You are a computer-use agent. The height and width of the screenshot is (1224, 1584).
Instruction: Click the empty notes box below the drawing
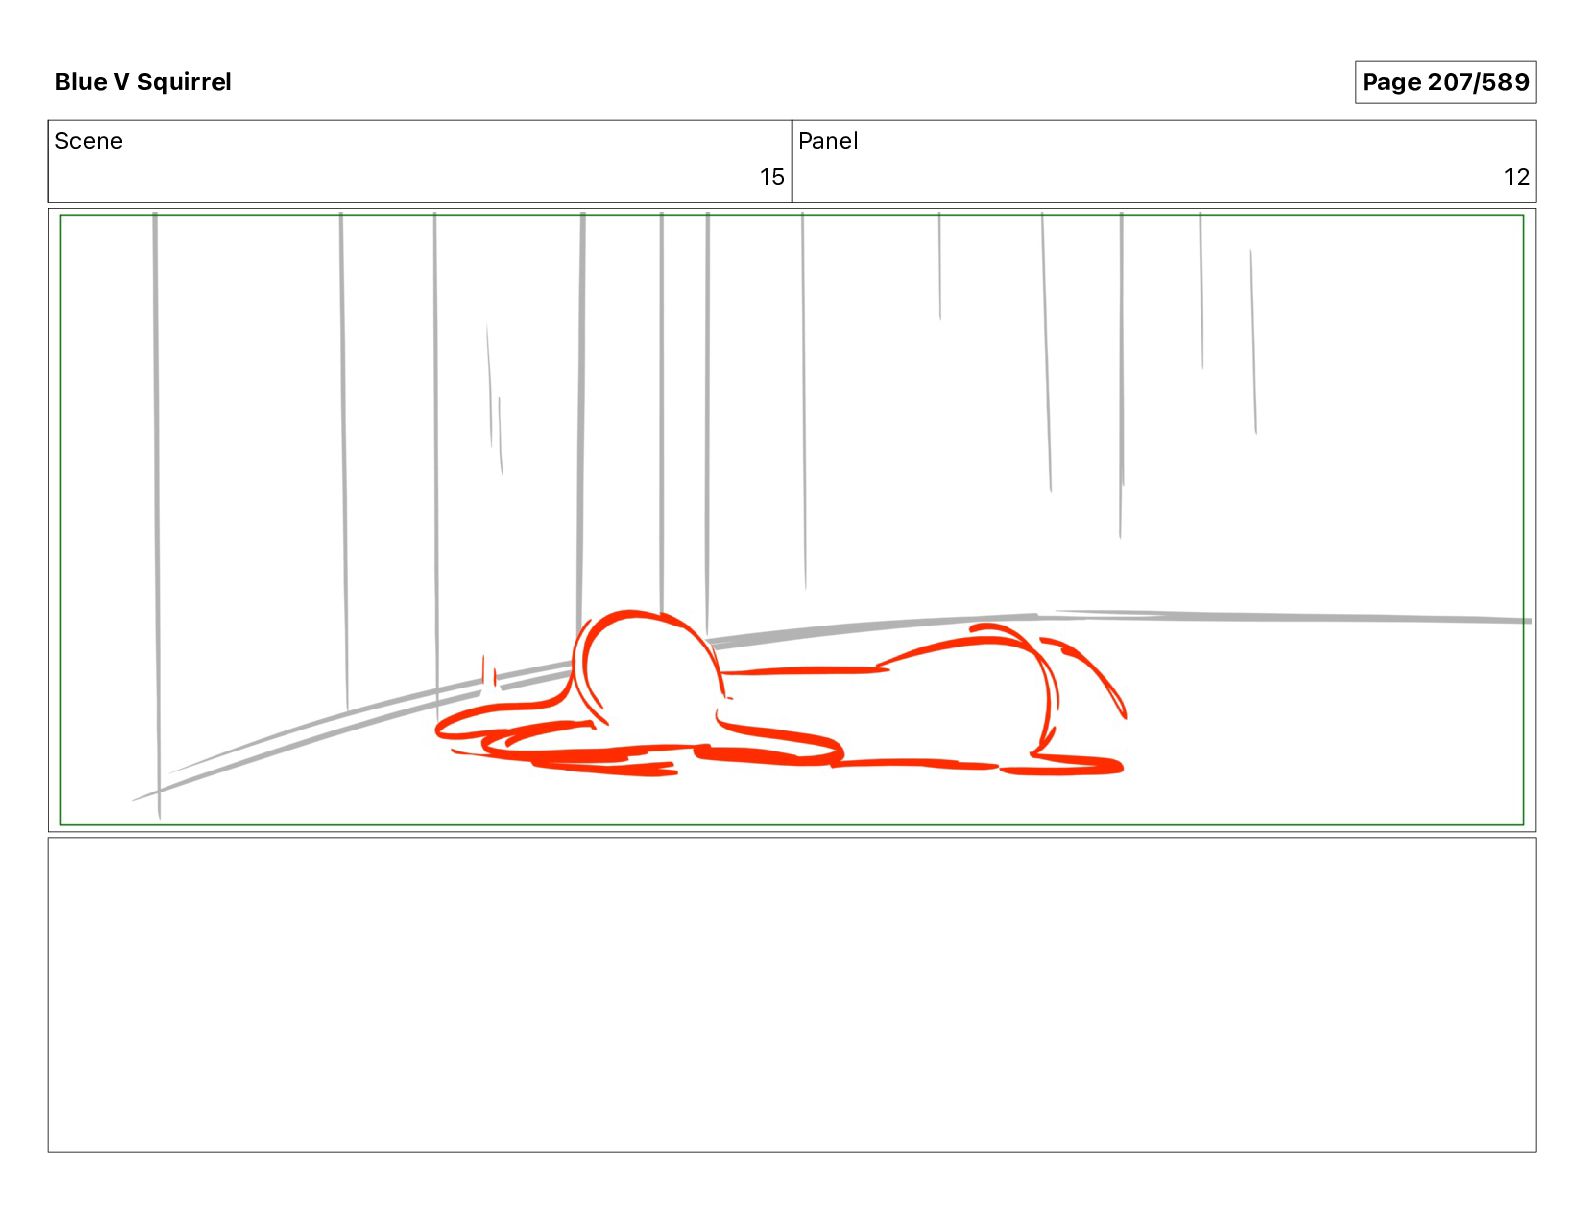click(x=792, y=995)
